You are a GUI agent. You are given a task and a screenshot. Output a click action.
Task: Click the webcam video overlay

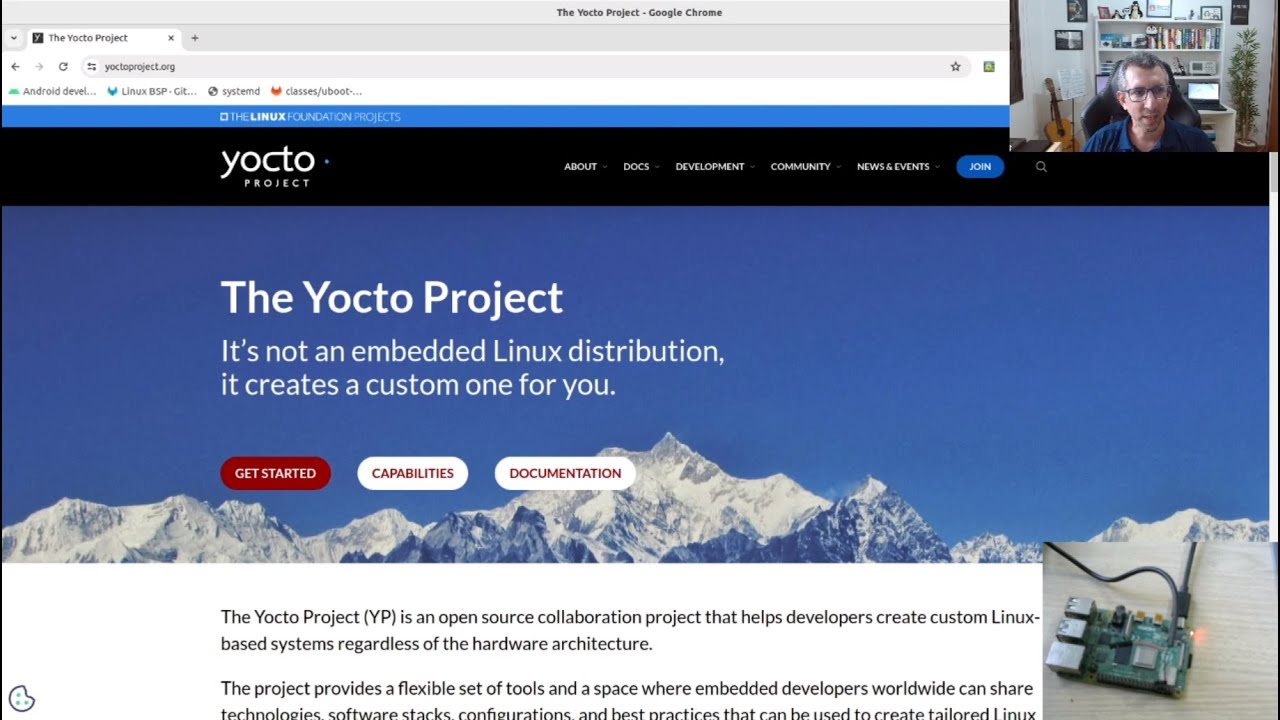point(1144,76)
